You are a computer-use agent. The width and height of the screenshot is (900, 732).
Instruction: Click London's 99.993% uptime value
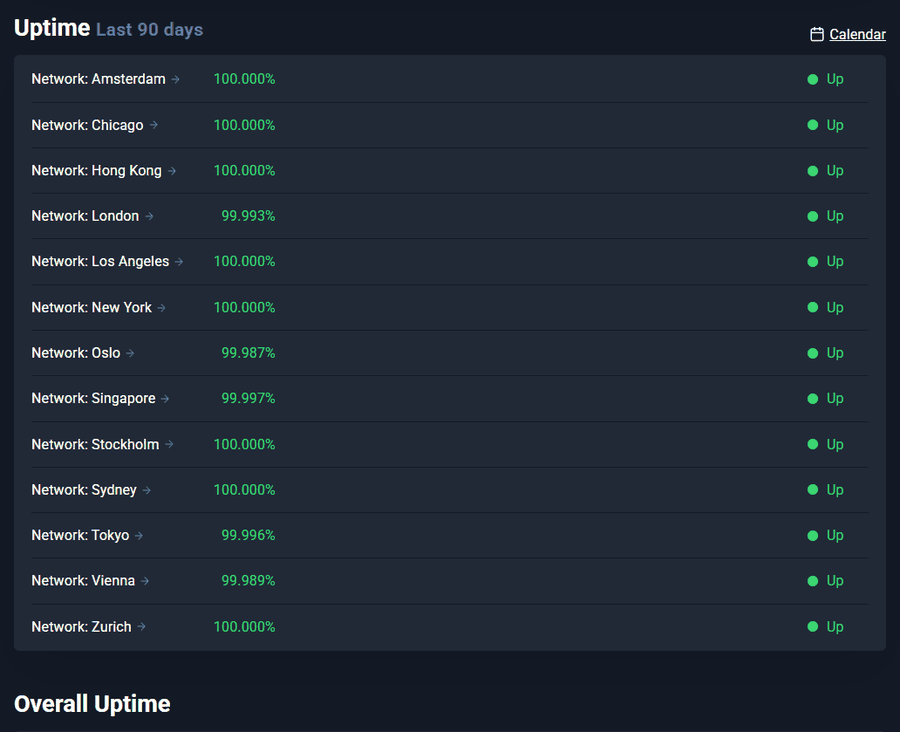(248, 216)
